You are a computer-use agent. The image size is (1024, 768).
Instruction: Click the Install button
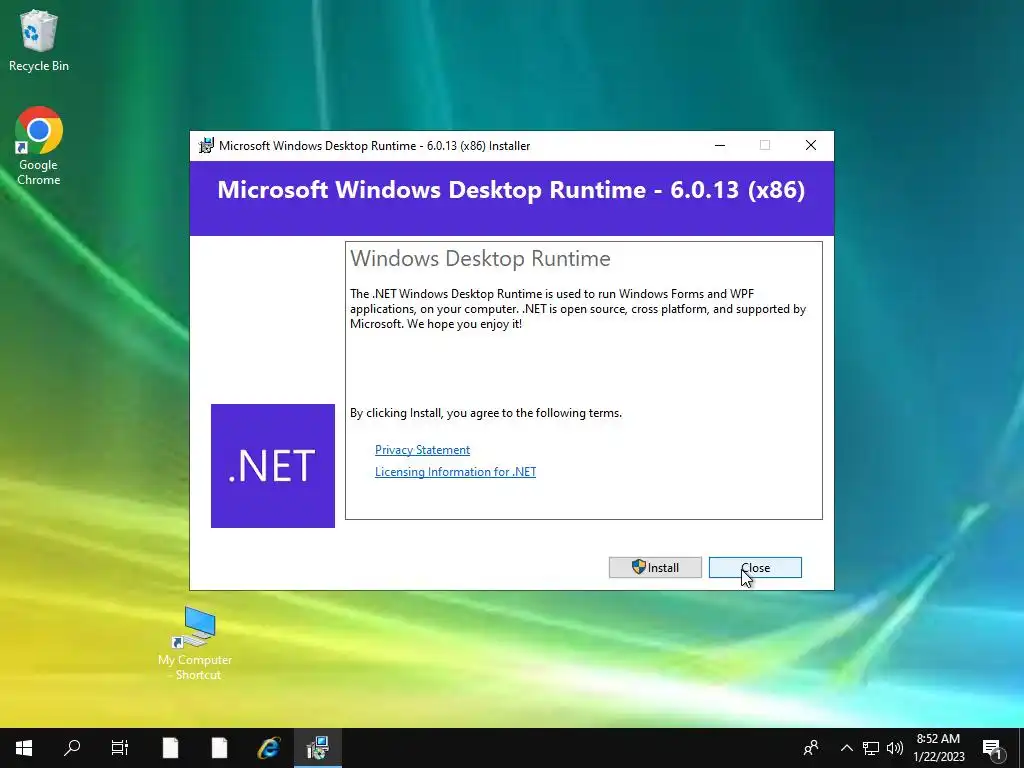[655, 568]
